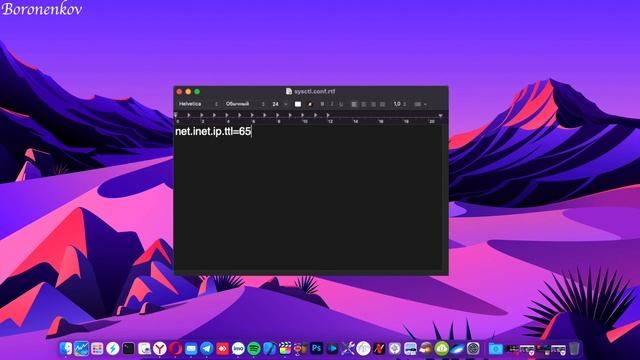Open AnyDesk from the dock
This screenshot has height=360, width=640.
point(222,349)
